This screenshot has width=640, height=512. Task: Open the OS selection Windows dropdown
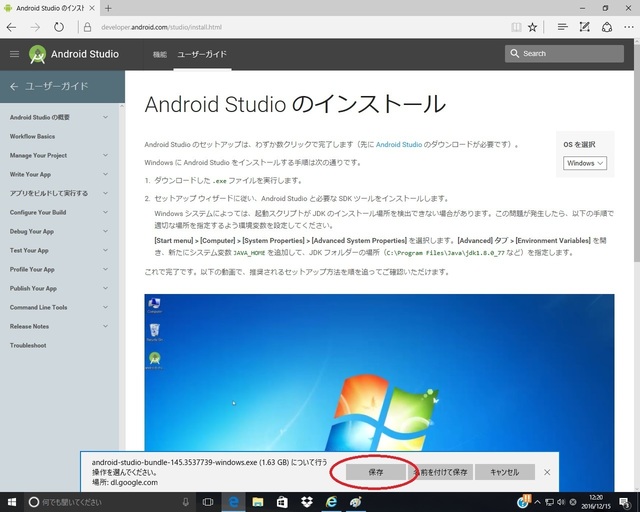tap(584, 163)
